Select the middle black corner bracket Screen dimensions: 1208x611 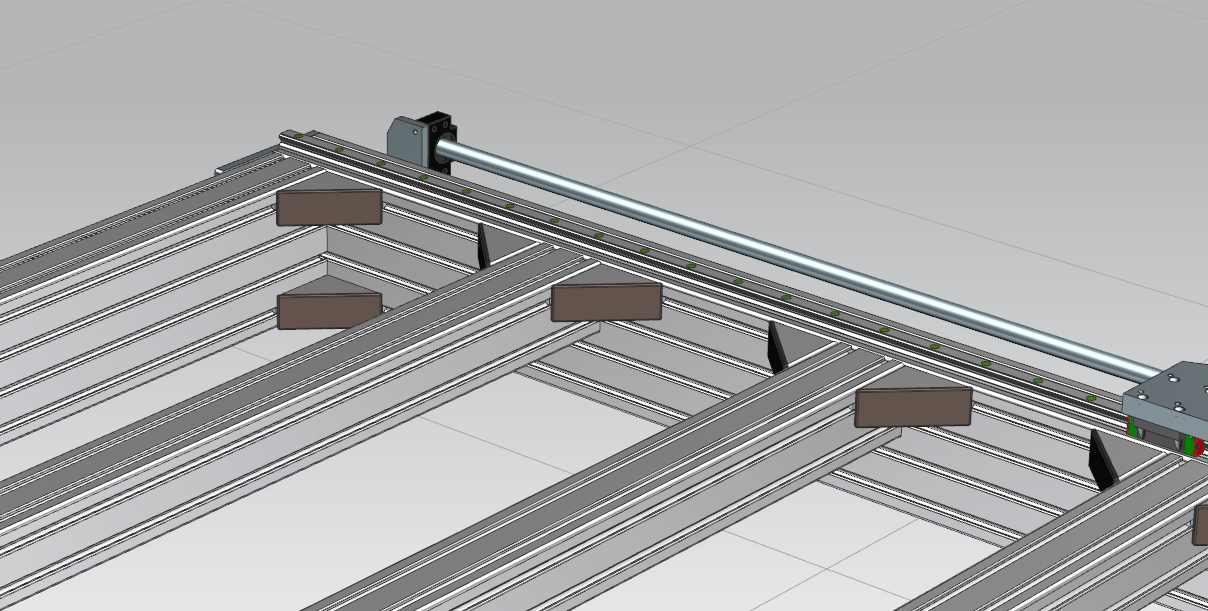[x=776, y=347]
